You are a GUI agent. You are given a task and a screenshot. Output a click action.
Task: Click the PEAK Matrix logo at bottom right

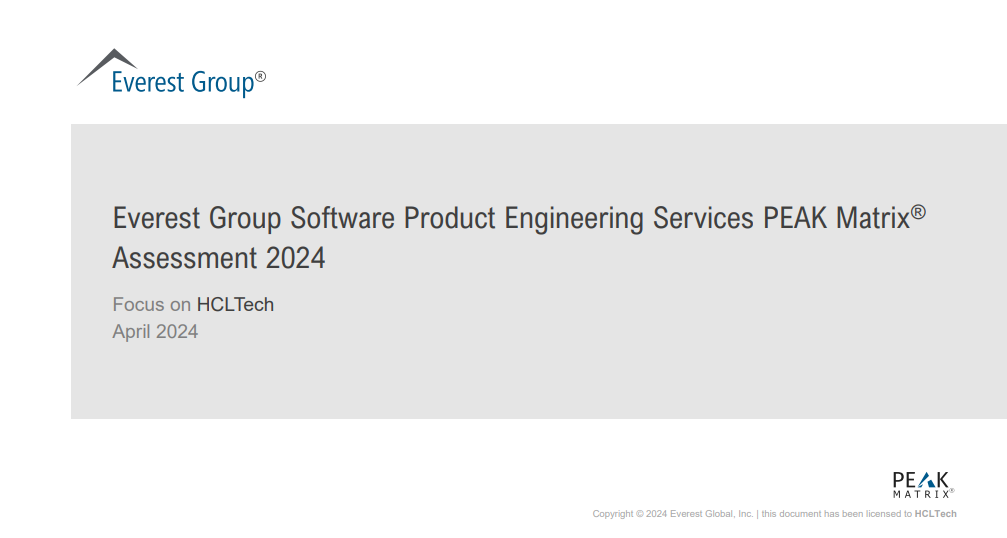tap(922, 485)
